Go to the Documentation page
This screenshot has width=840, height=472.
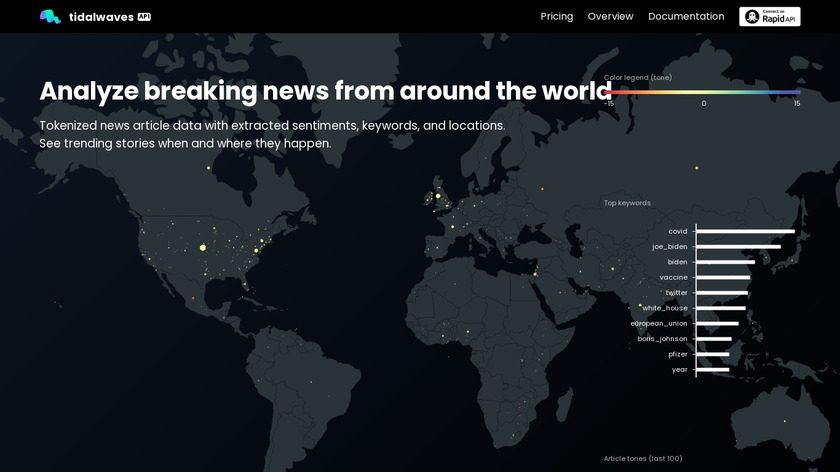686,17
